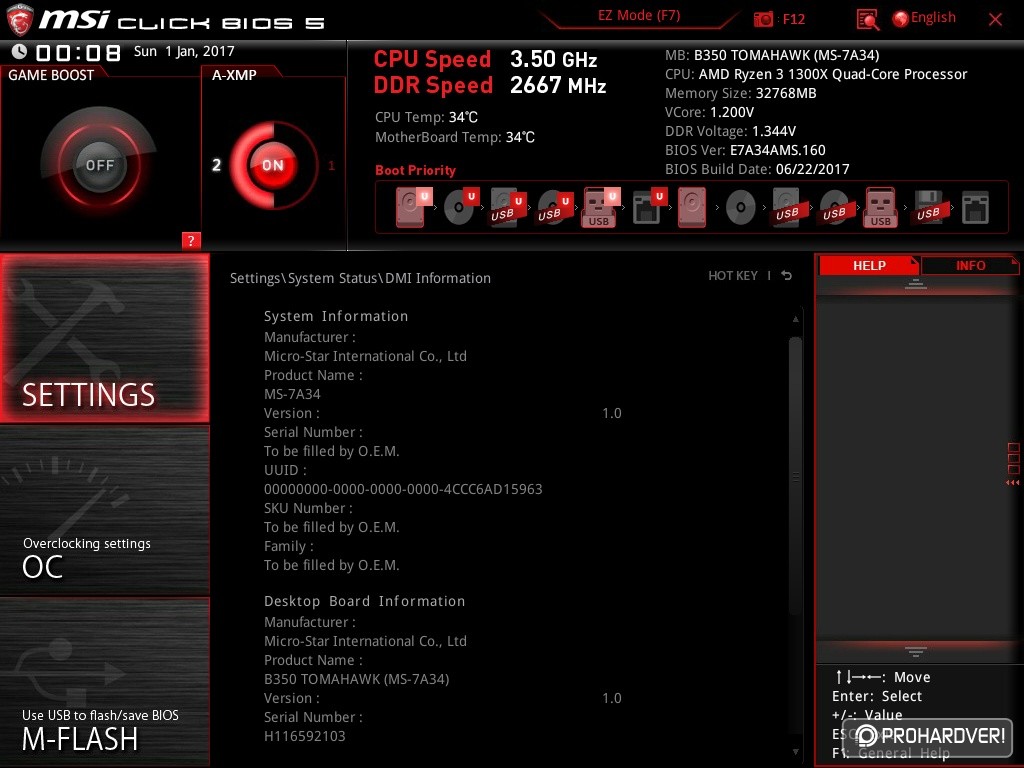Click the BIOS Build Date 06/22/2017 line
The image size is (1024, 768).
click(x=757, y=169)
